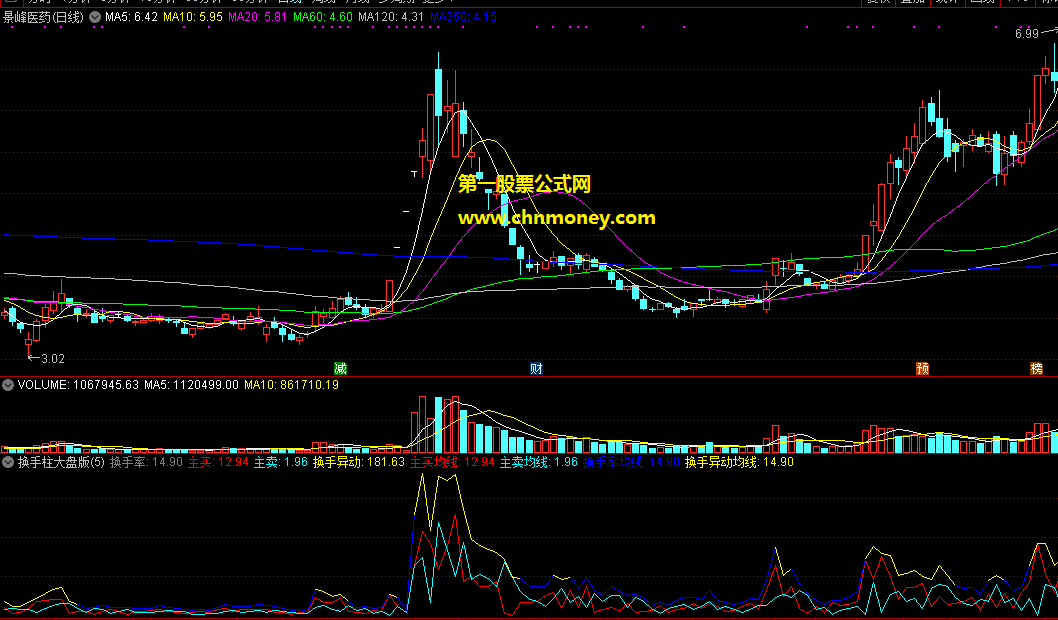Click the 3.02 low price marker
This screenshot has width=1058, height=620.
(x=53, y=359)
